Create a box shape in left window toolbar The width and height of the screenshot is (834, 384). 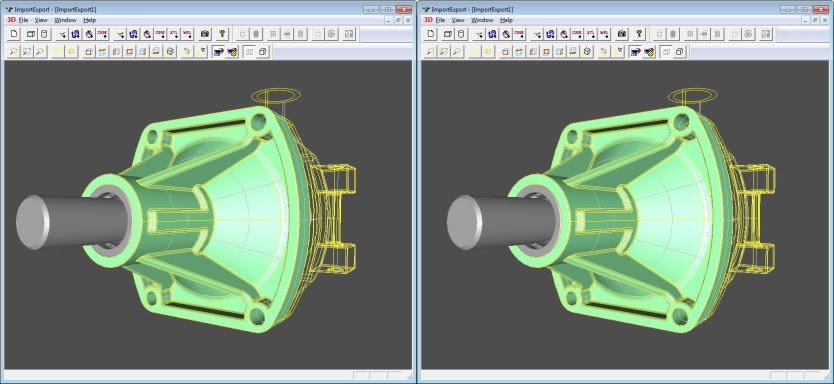(31, 34)
